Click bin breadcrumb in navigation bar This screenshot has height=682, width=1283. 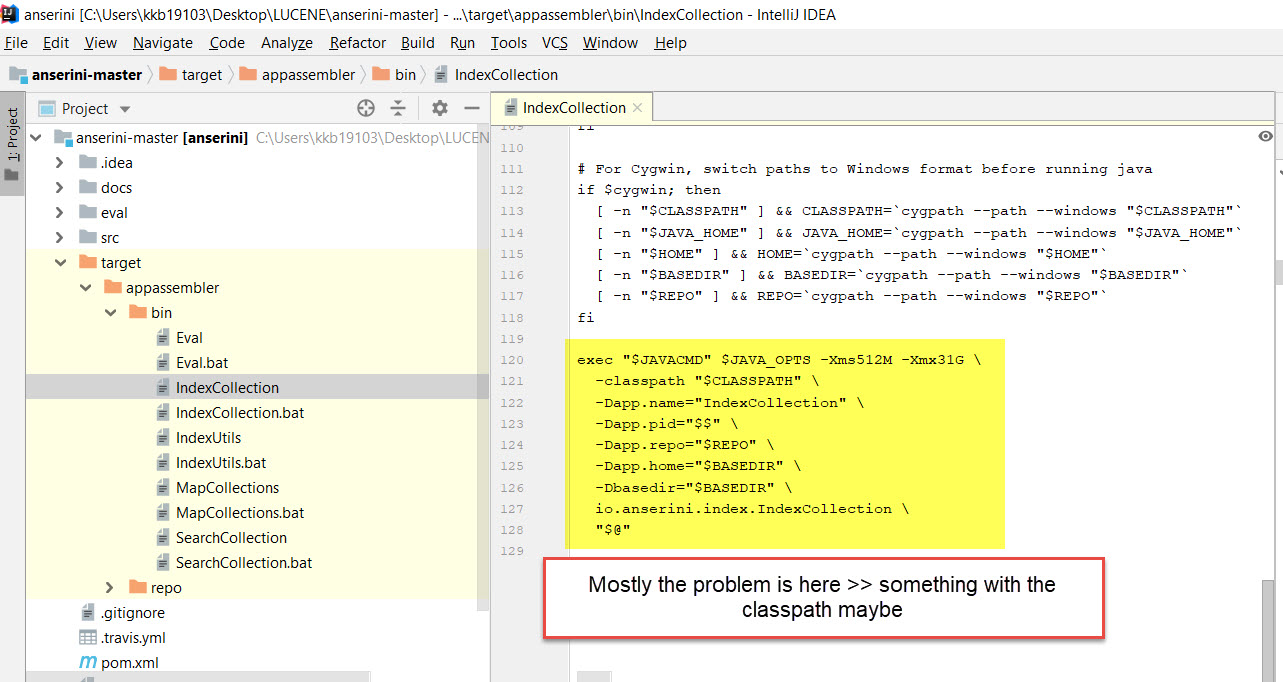394,75
